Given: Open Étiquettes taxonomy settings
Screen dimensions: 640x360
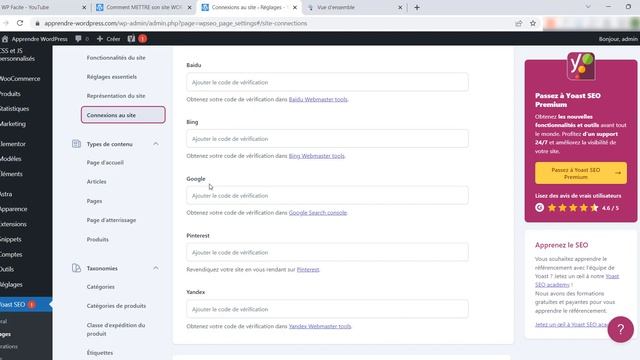Looking at the screenshot, I should click(x=100, y=353).
